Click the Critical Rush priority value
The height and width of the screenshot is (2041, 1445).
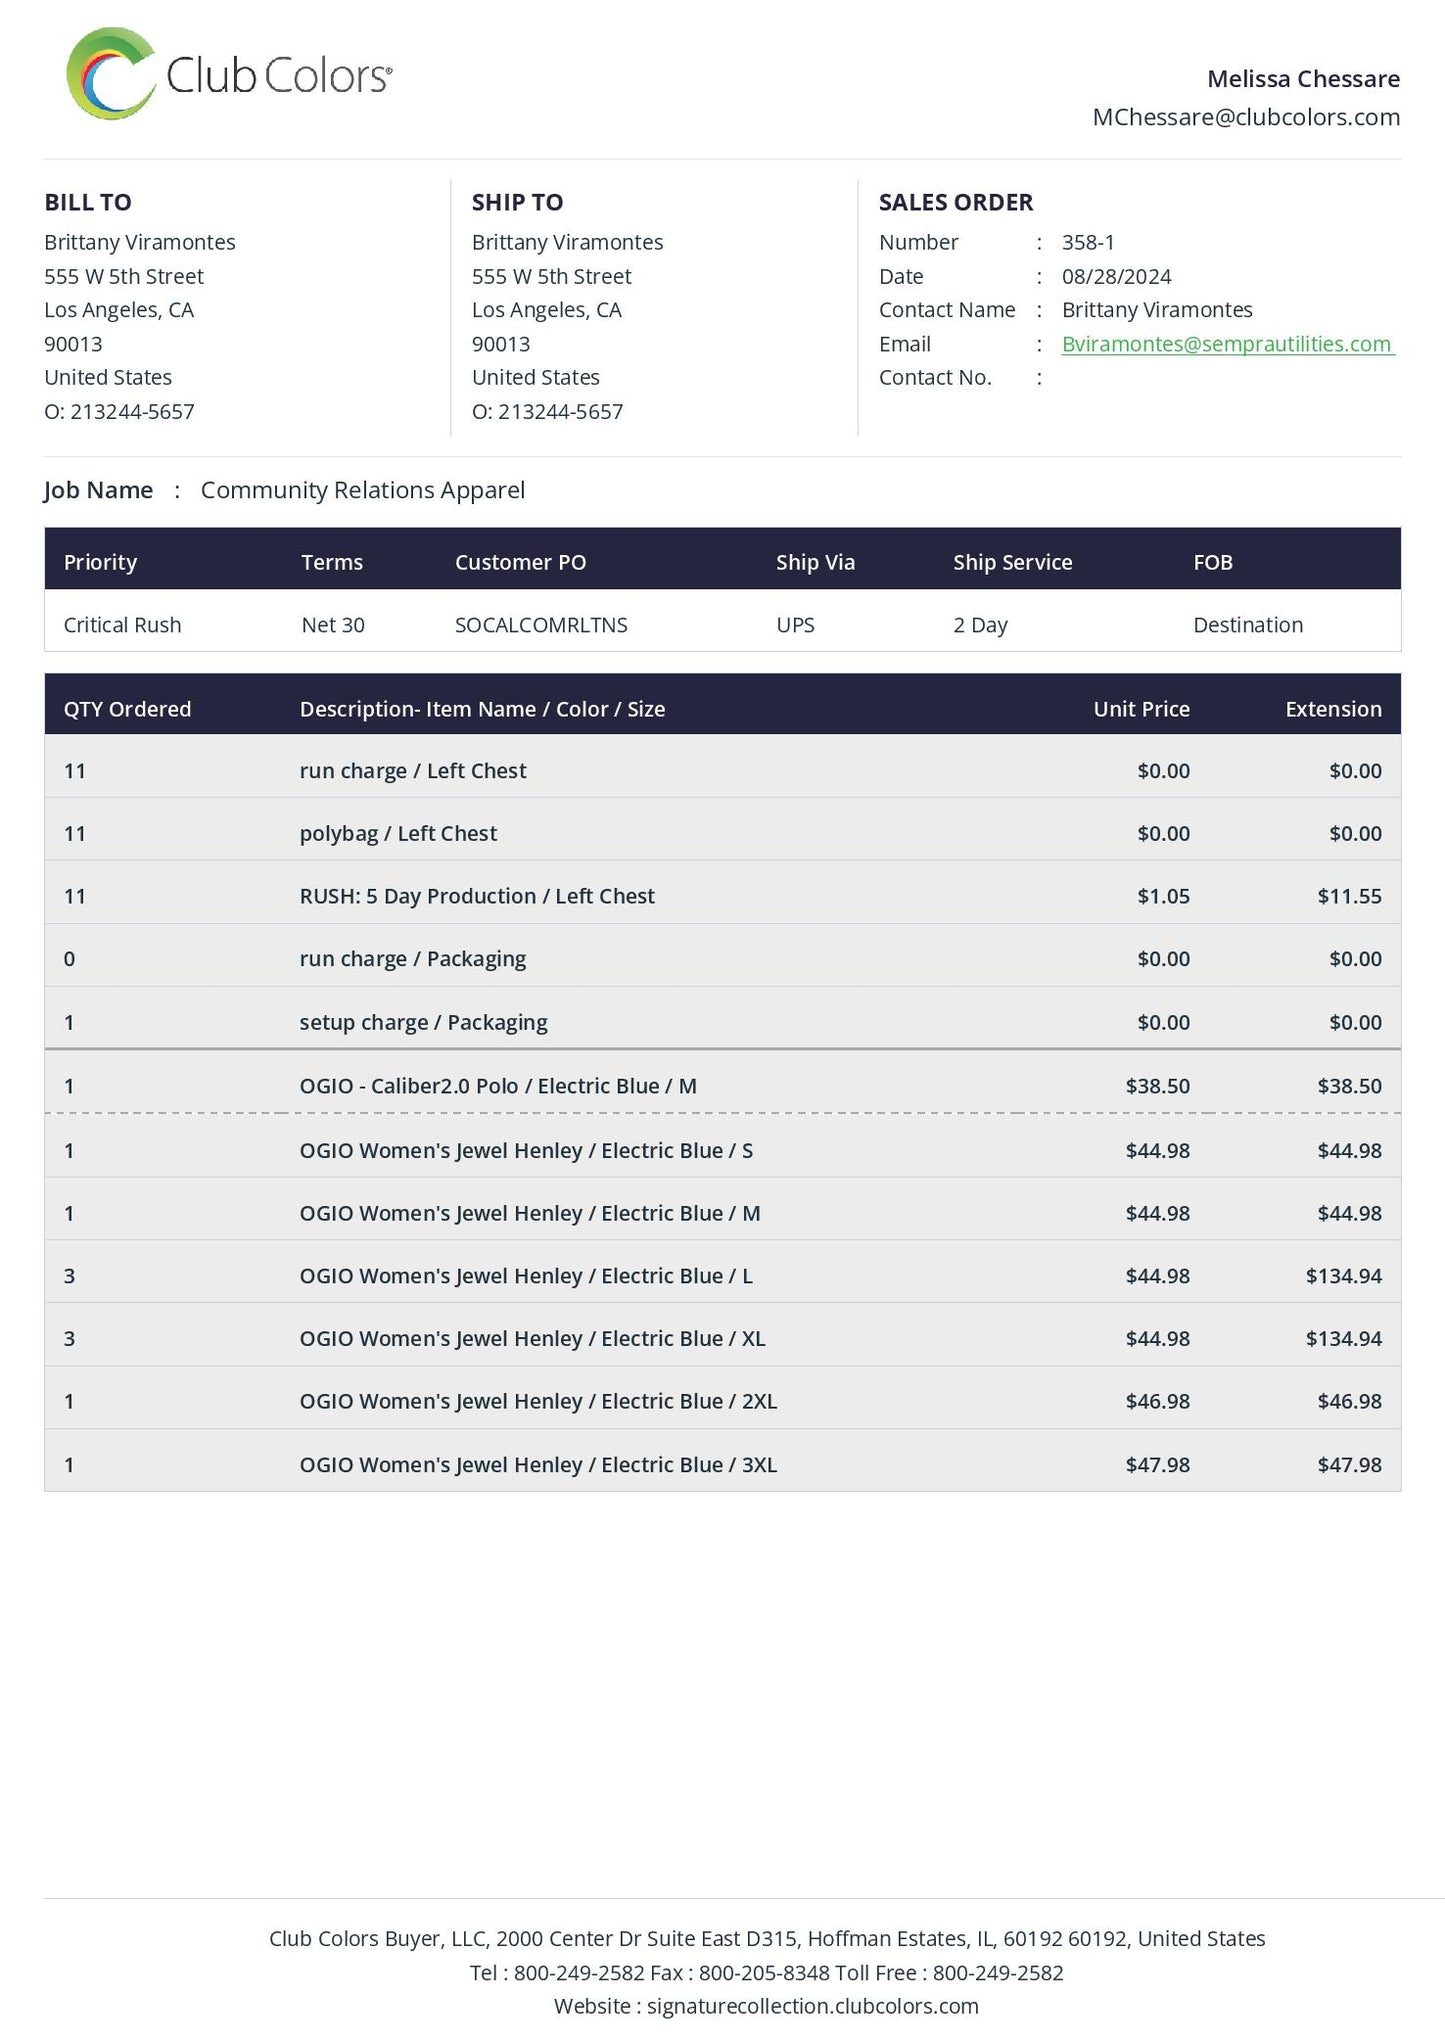click(122, 625)
